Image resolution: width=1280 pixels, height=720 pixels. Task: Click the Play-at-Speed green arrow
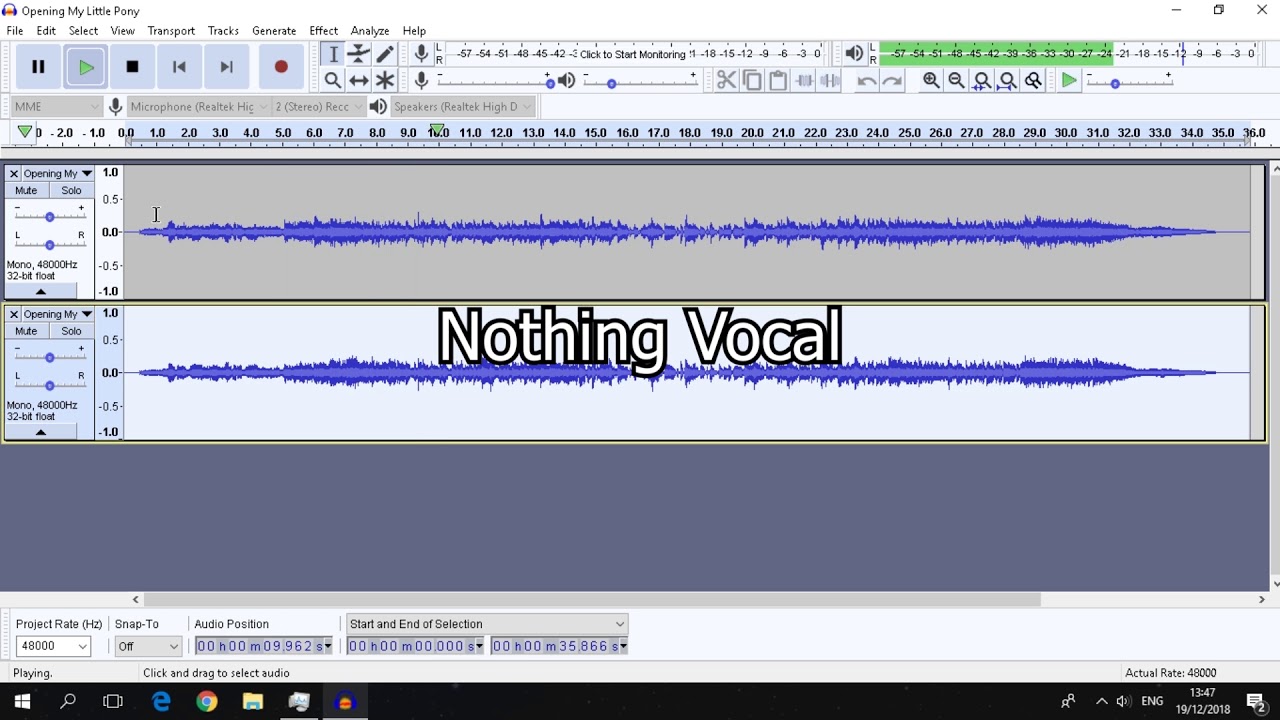coord(1069,81)
